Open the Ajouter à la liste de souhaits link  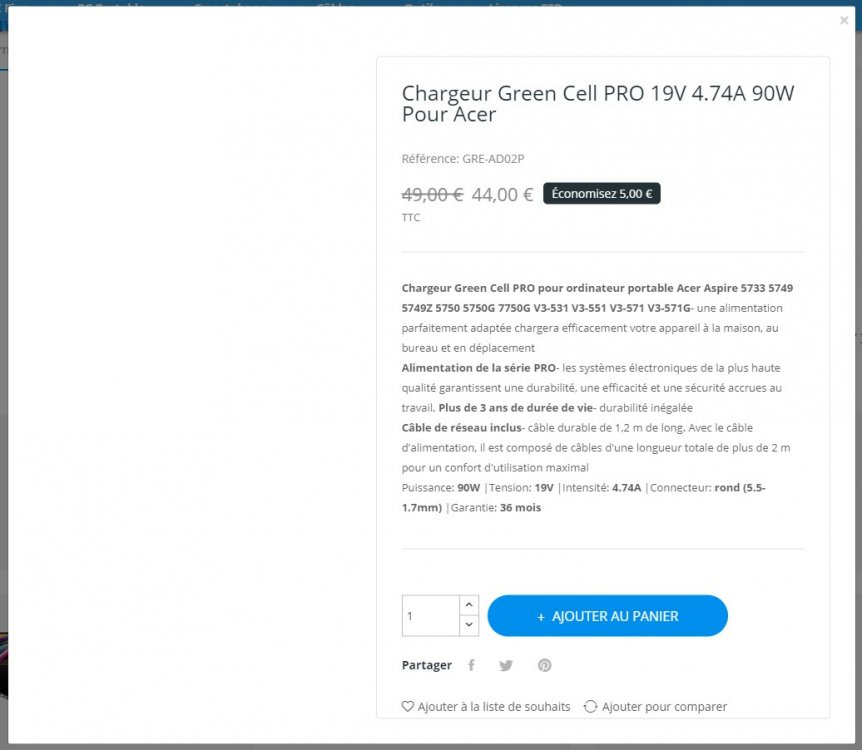pos(494,707)
